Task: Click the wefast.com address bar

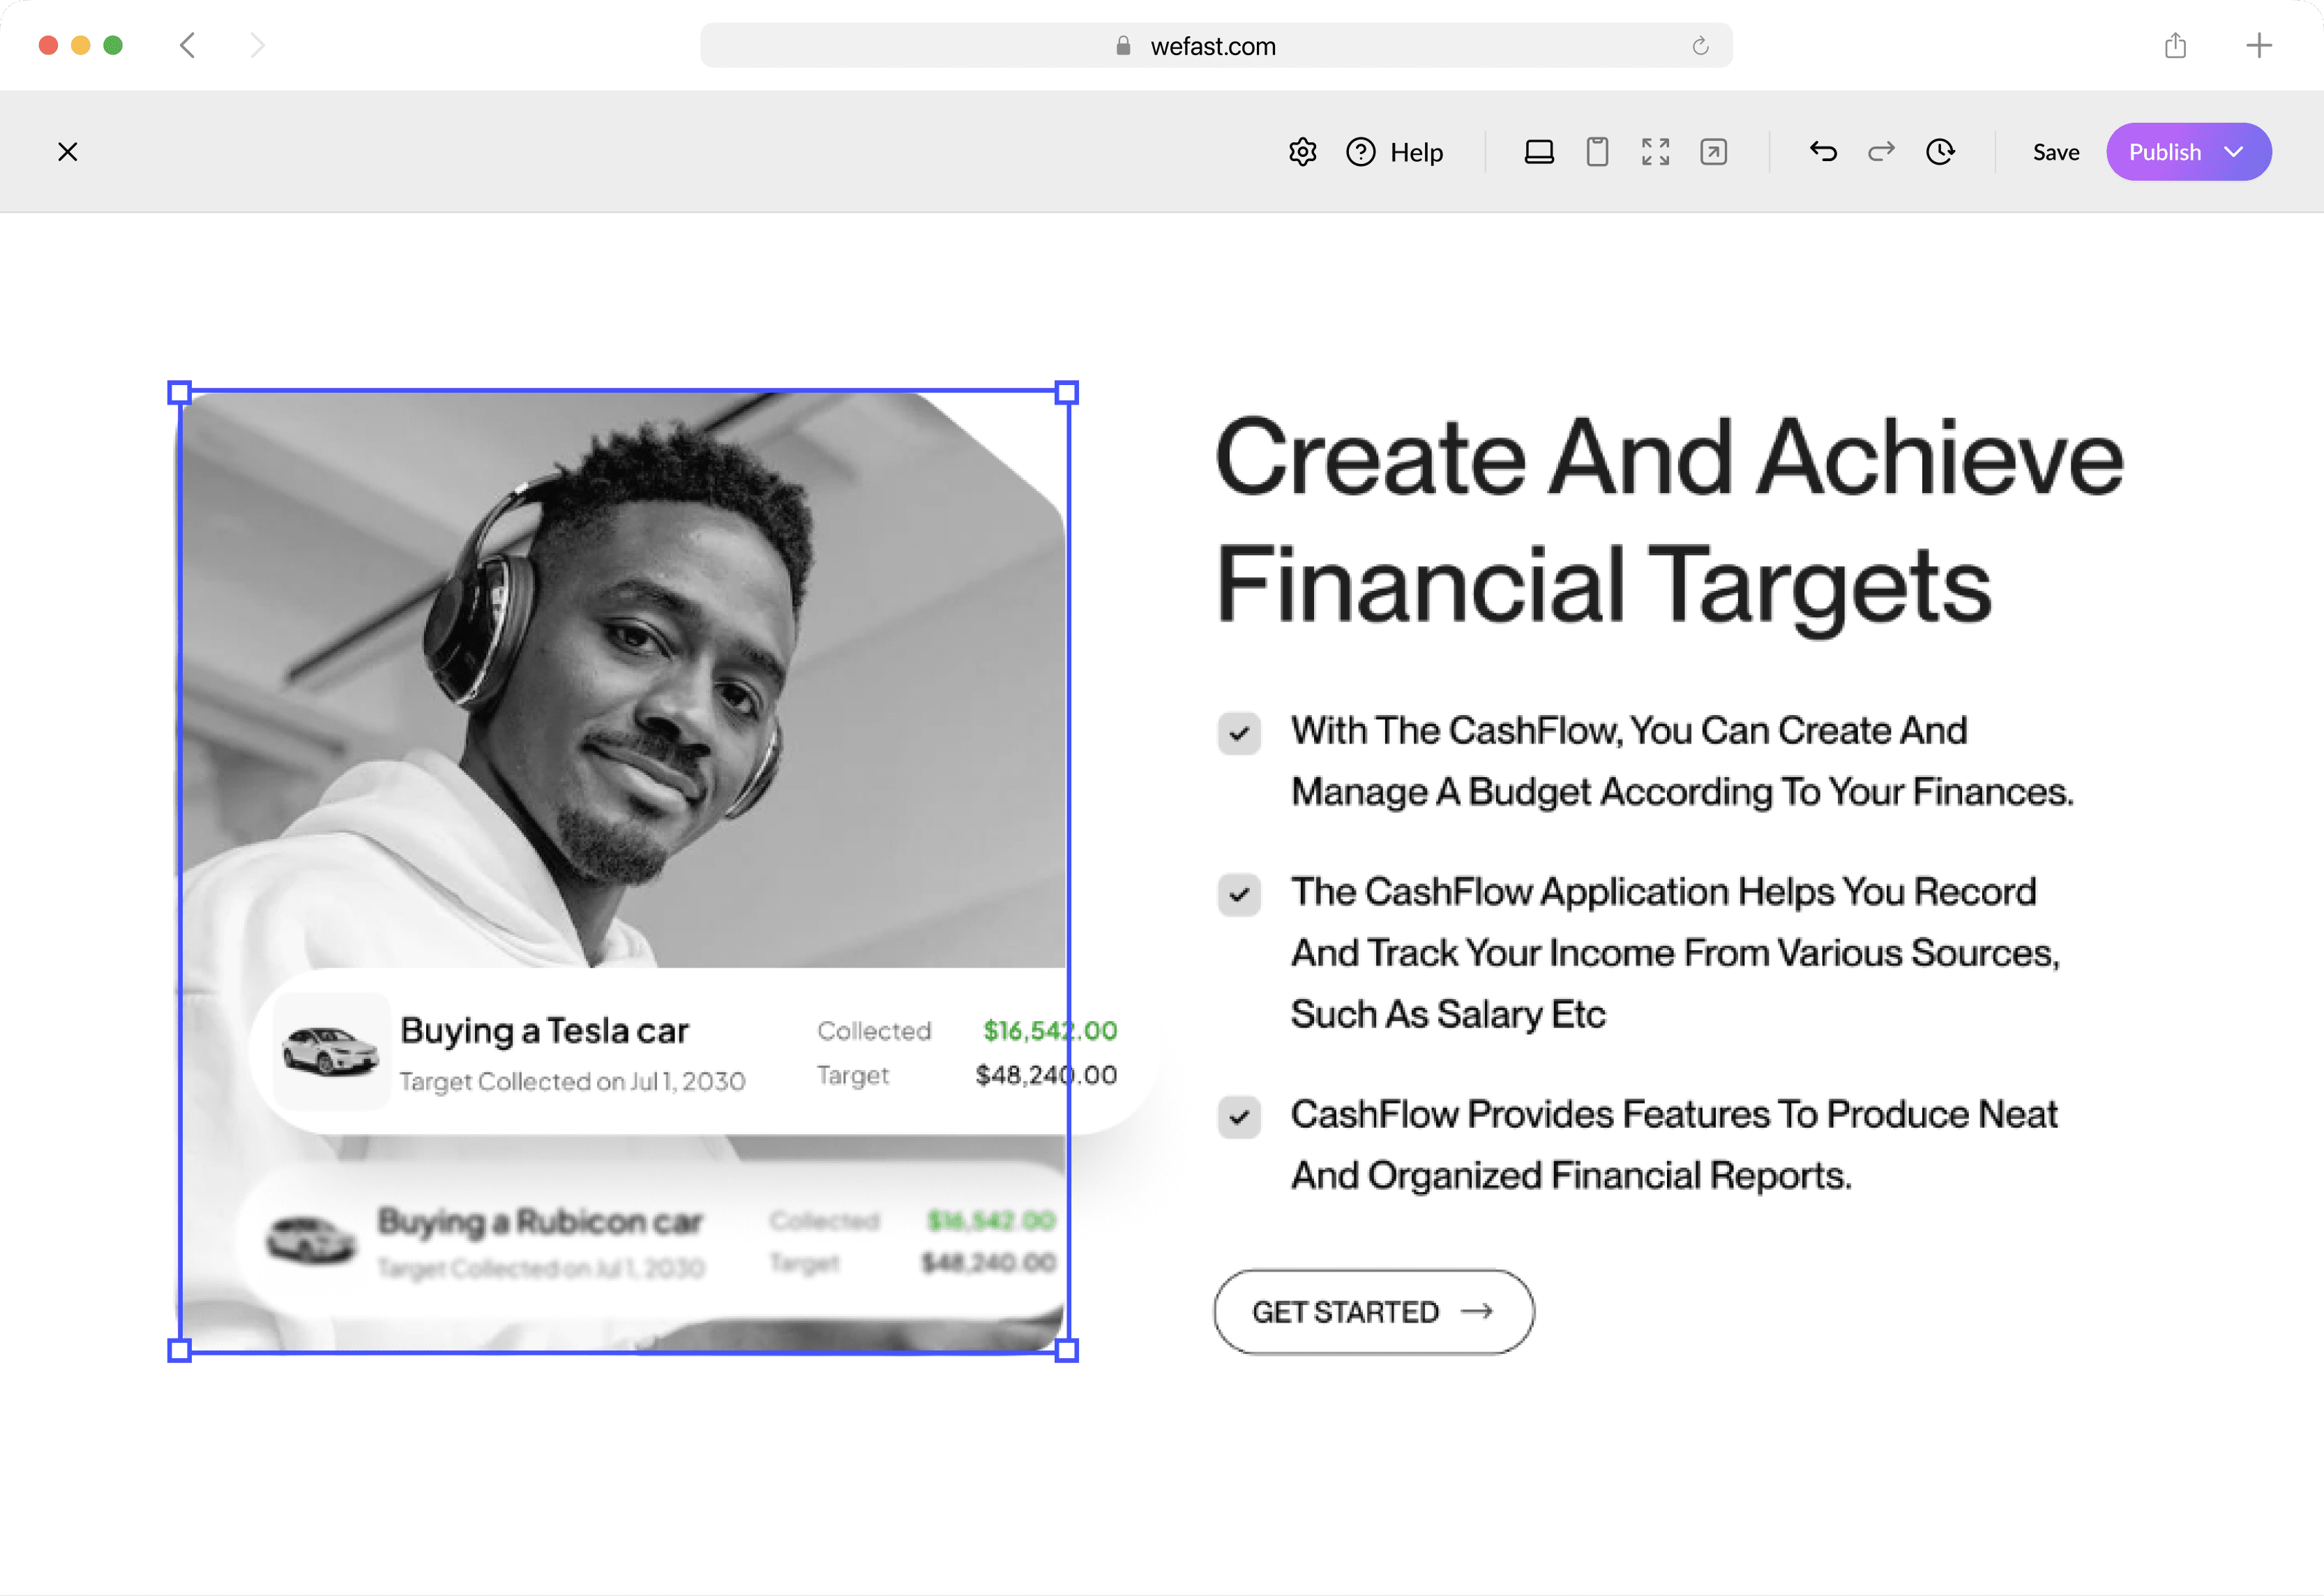Action: (1212, 46)
